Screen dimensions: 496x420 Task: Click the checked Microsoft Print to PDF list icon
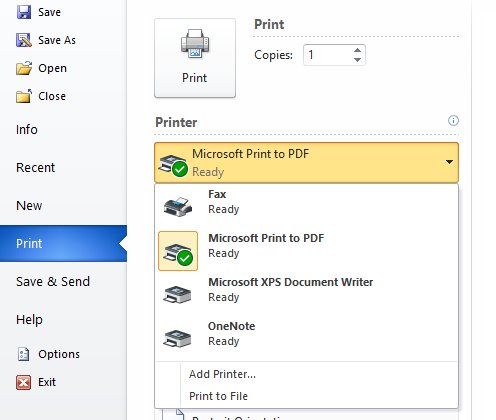pyautogui.click(x=178, y=251)
